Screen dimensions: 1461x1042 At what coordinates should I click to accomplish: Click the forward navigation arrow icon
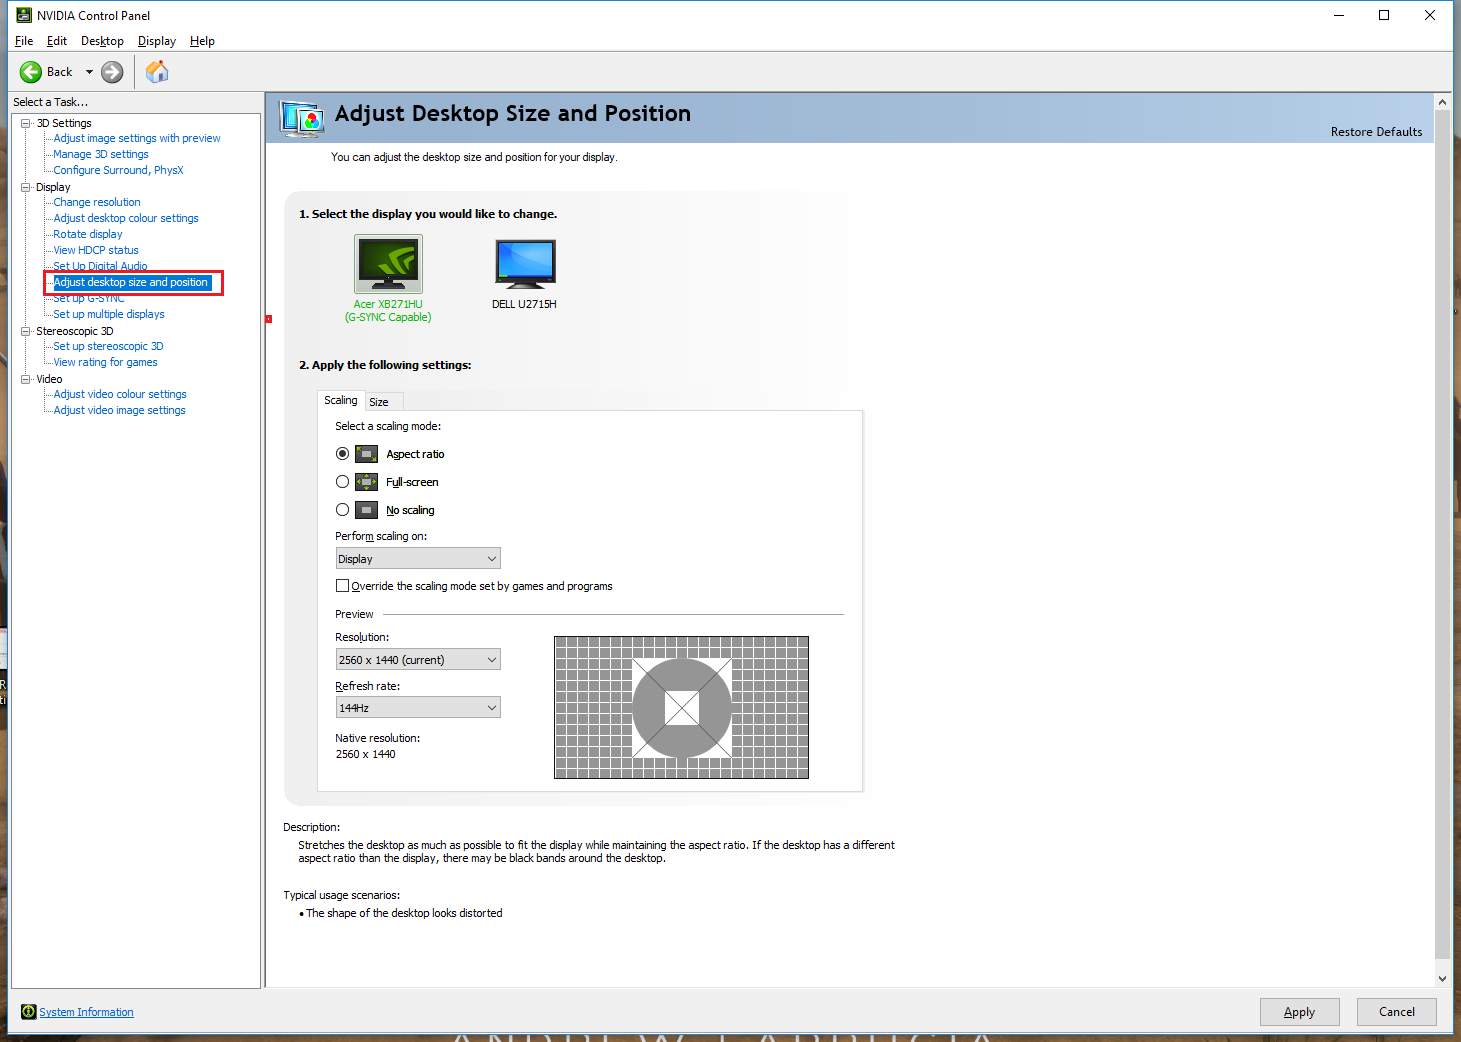[111, 71]
